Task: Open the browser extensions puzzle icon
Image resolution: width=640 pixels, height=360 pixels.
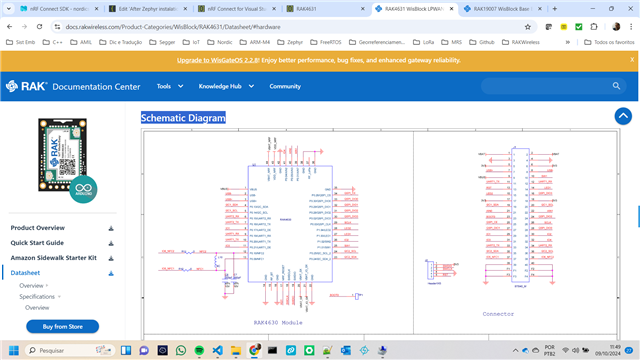Action: pyautogui.click(x=593, y=27)
